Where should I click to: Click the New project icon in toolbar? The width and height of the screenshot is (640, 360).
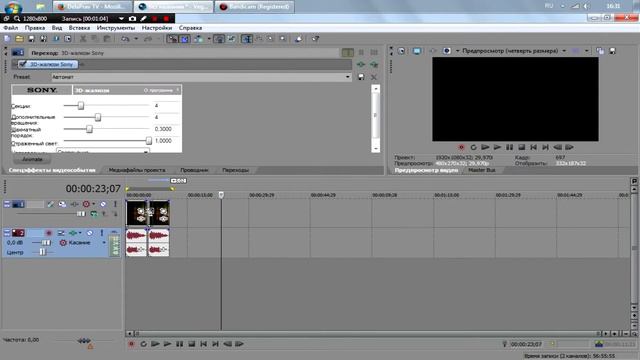tap(7, 39)
